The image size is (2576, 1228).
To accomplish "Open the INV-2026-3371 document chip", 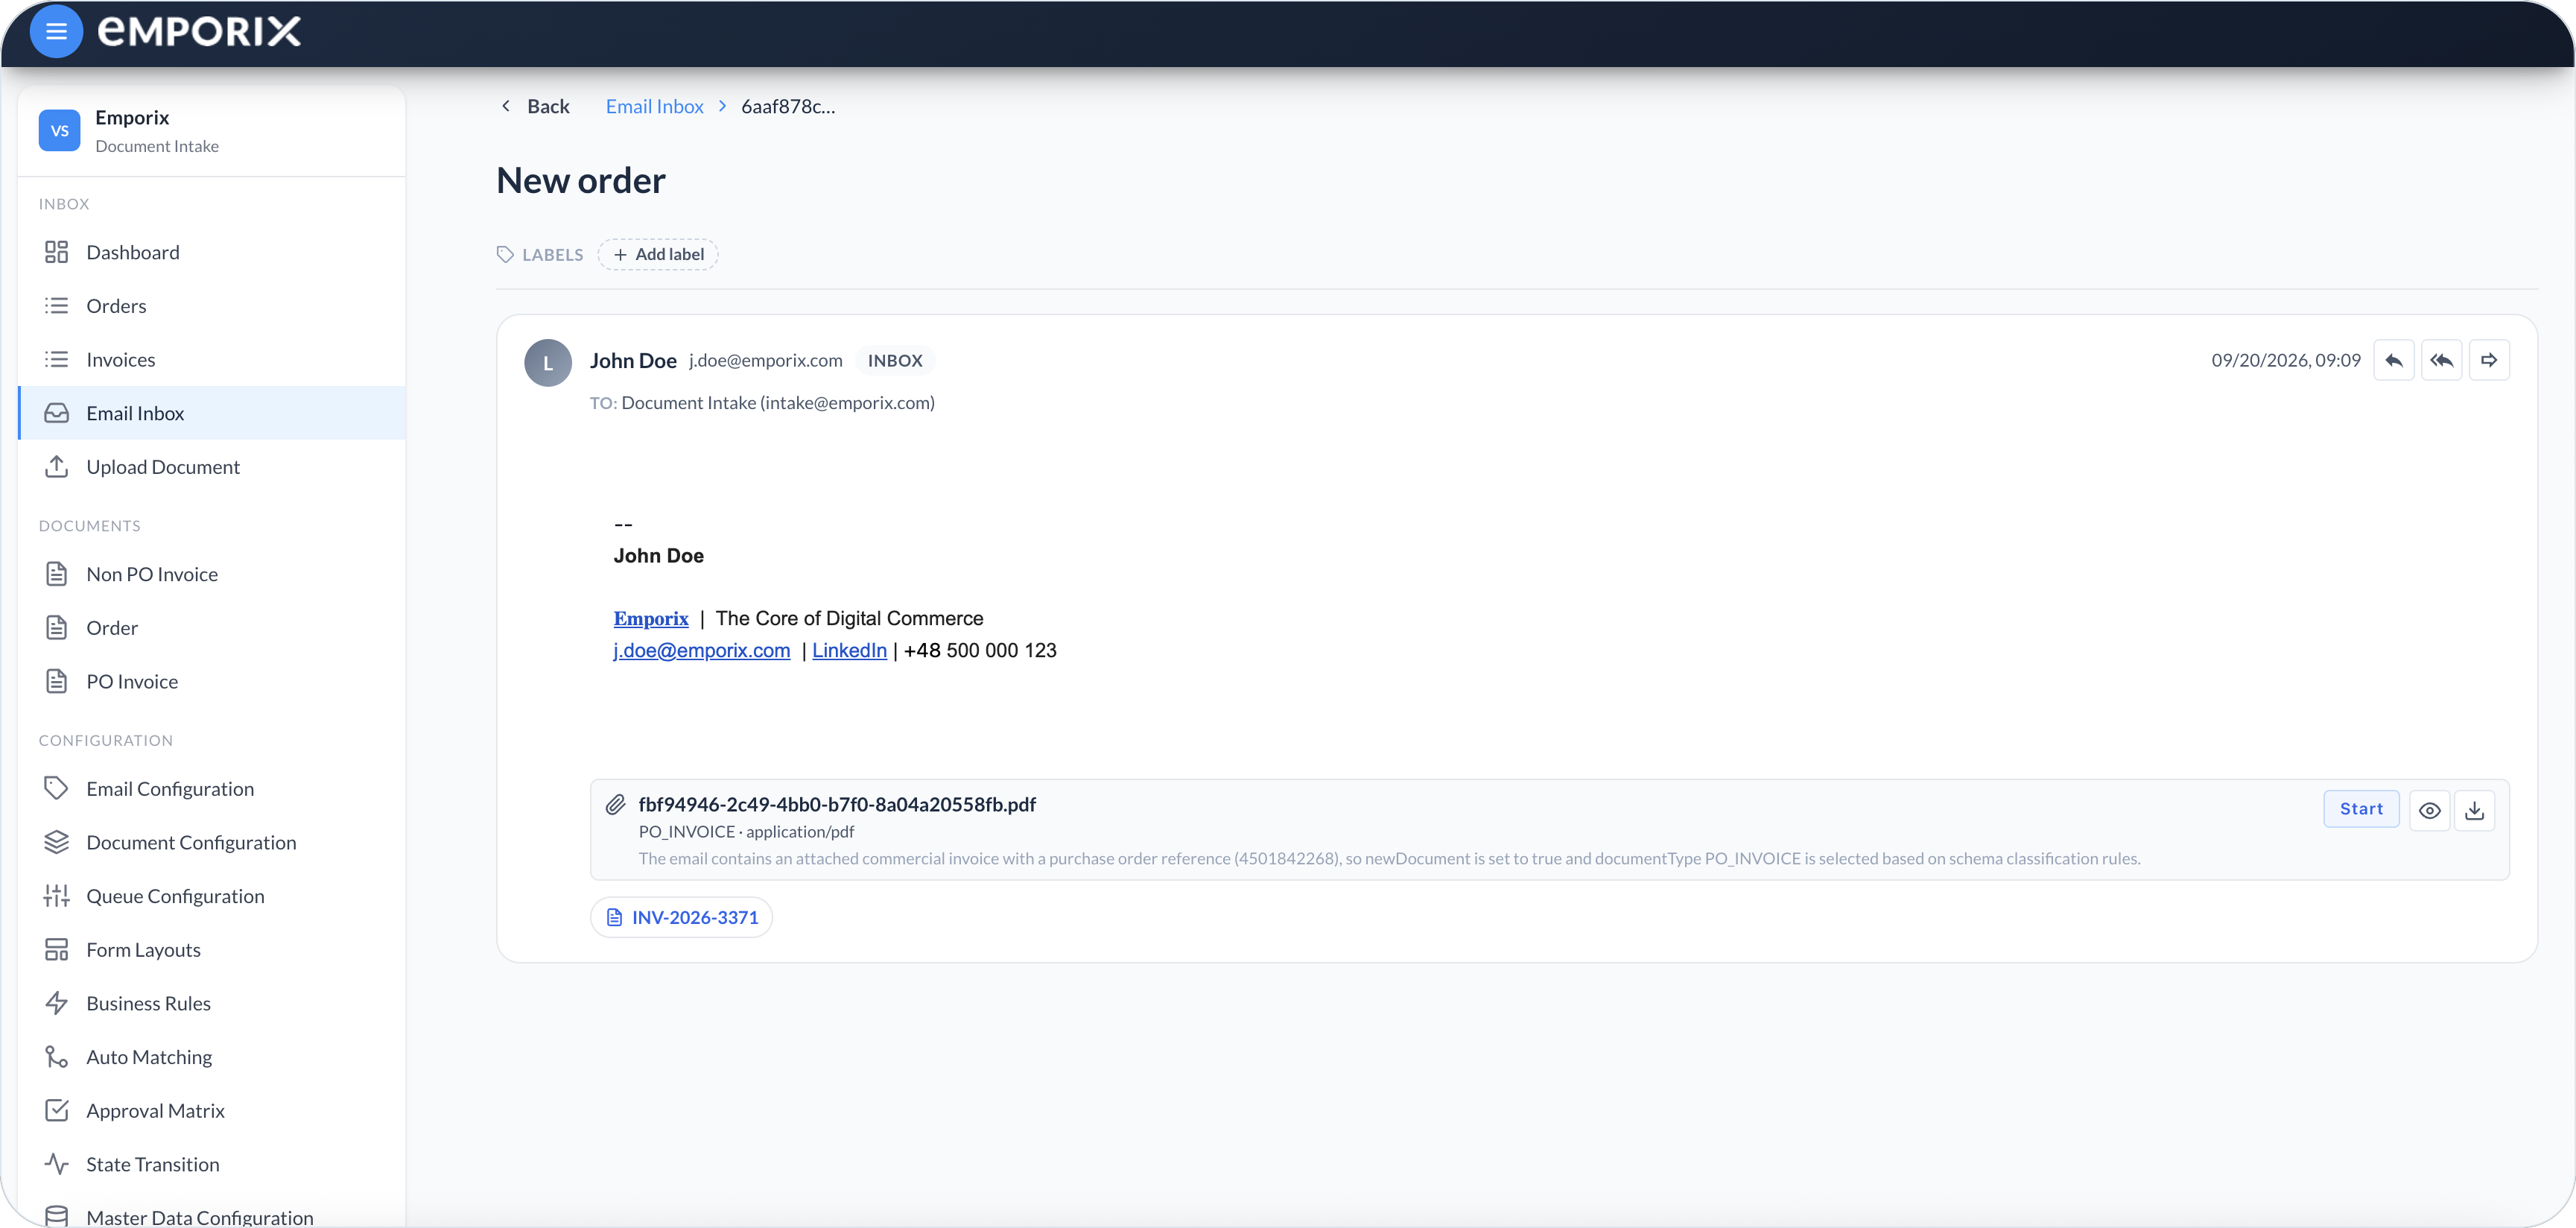I will coord(681,917).
